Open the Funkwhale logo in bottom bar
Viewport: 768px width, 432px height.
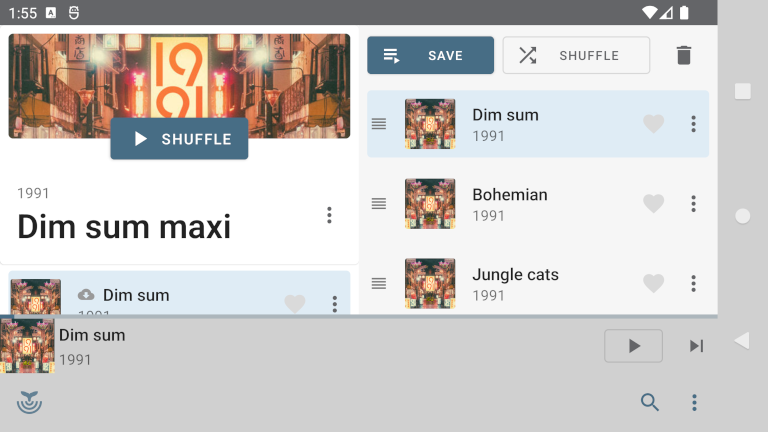[x=29, y=402]
